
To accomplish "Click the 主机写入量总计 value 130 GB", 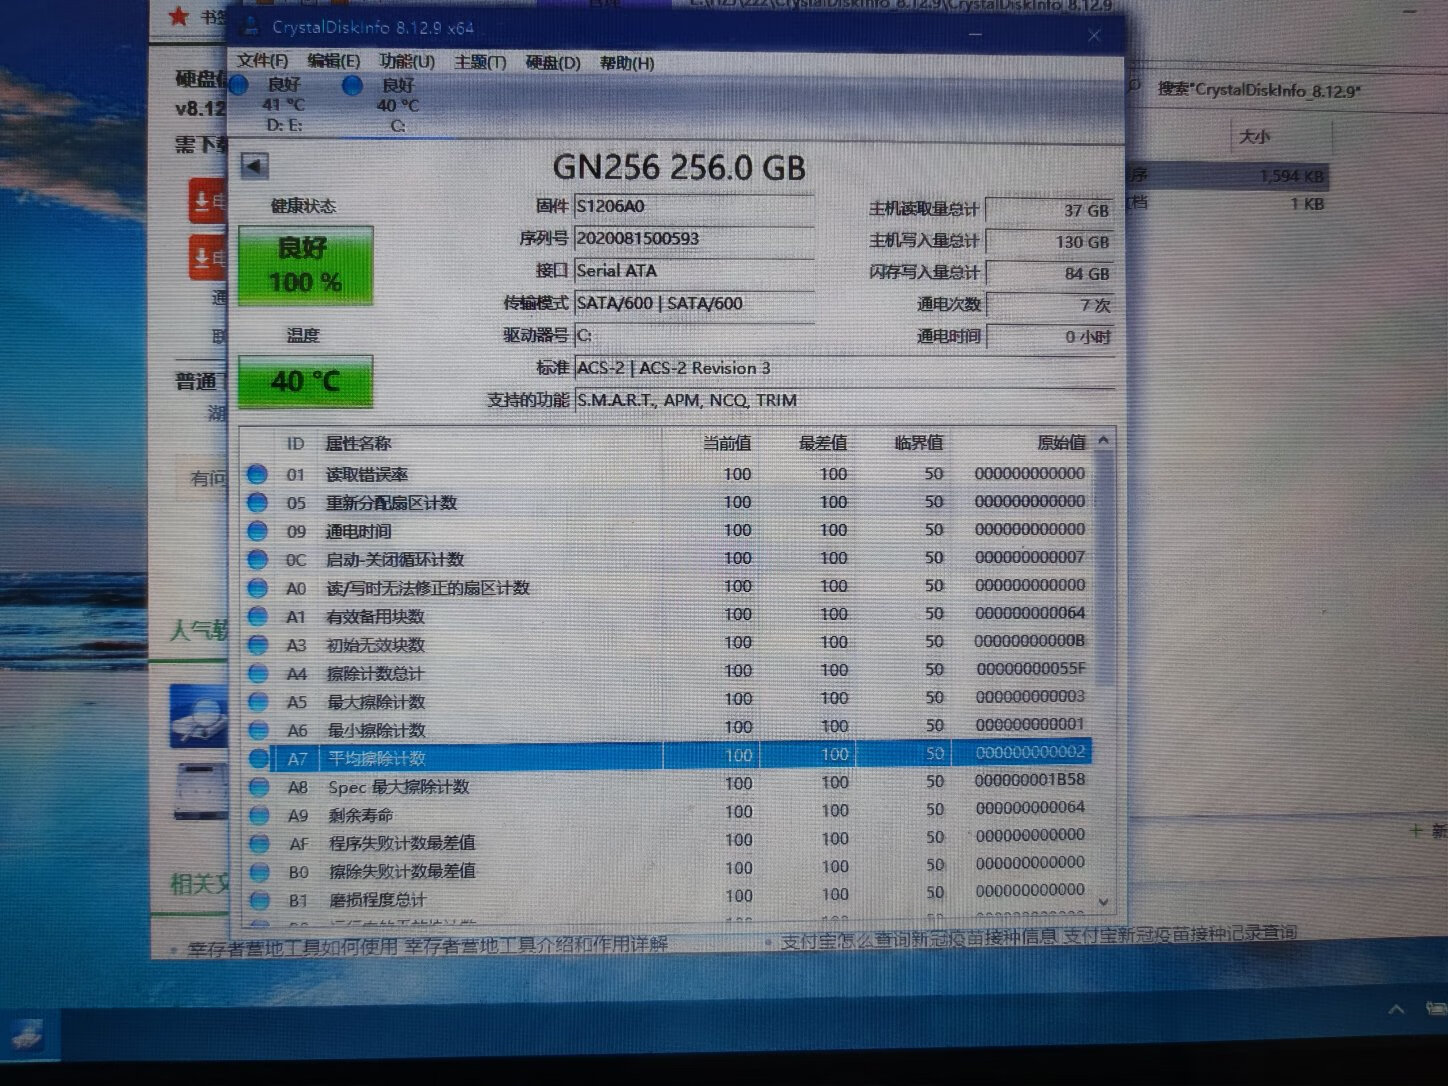I will [x=1049, y=241].
